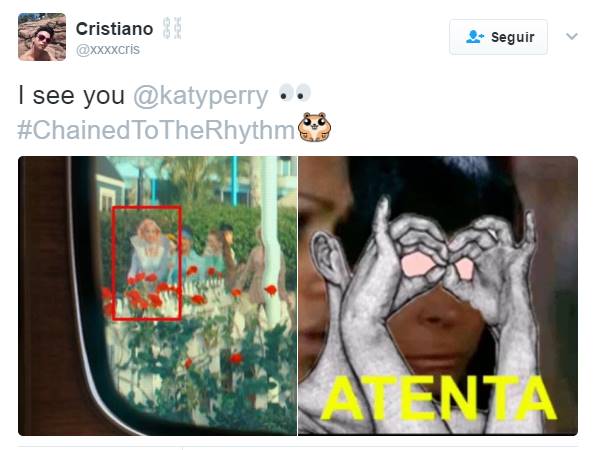Open the @xxxxcris handle link

(x=108, y=50)
